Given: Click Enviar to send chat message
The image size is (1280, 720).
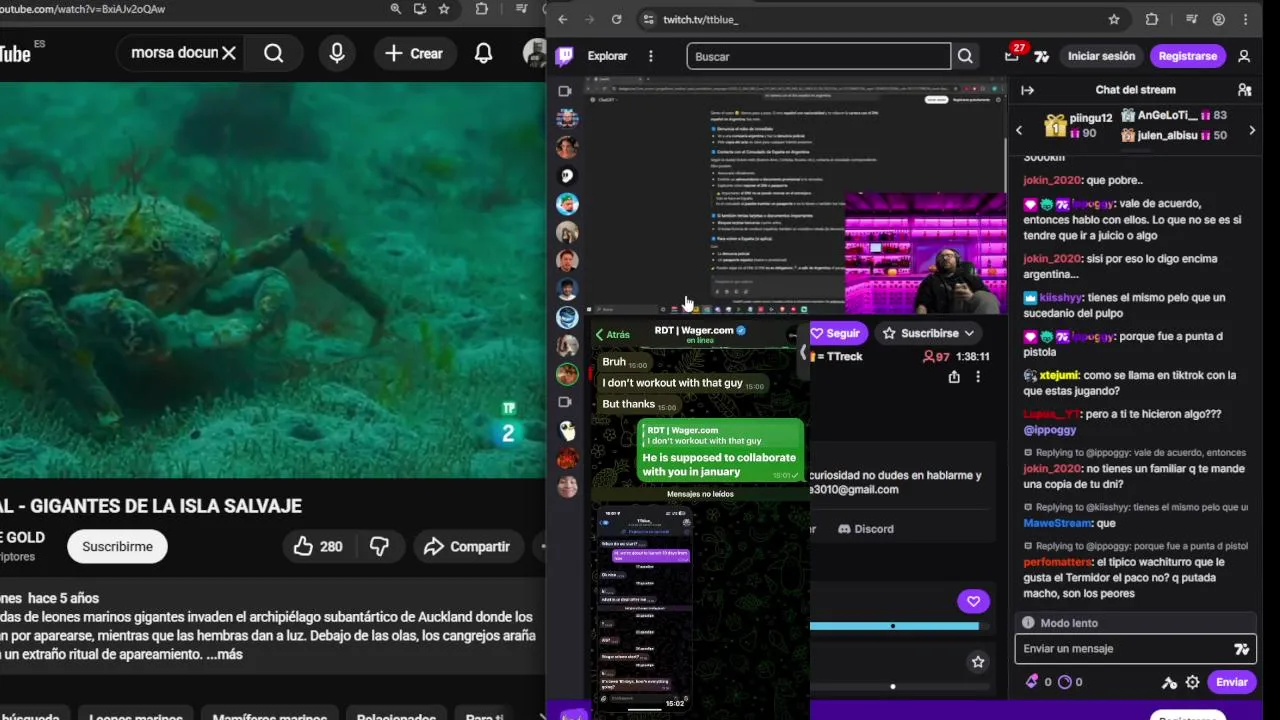Looking at the screenshot, I should click(x=1231, y=682).
